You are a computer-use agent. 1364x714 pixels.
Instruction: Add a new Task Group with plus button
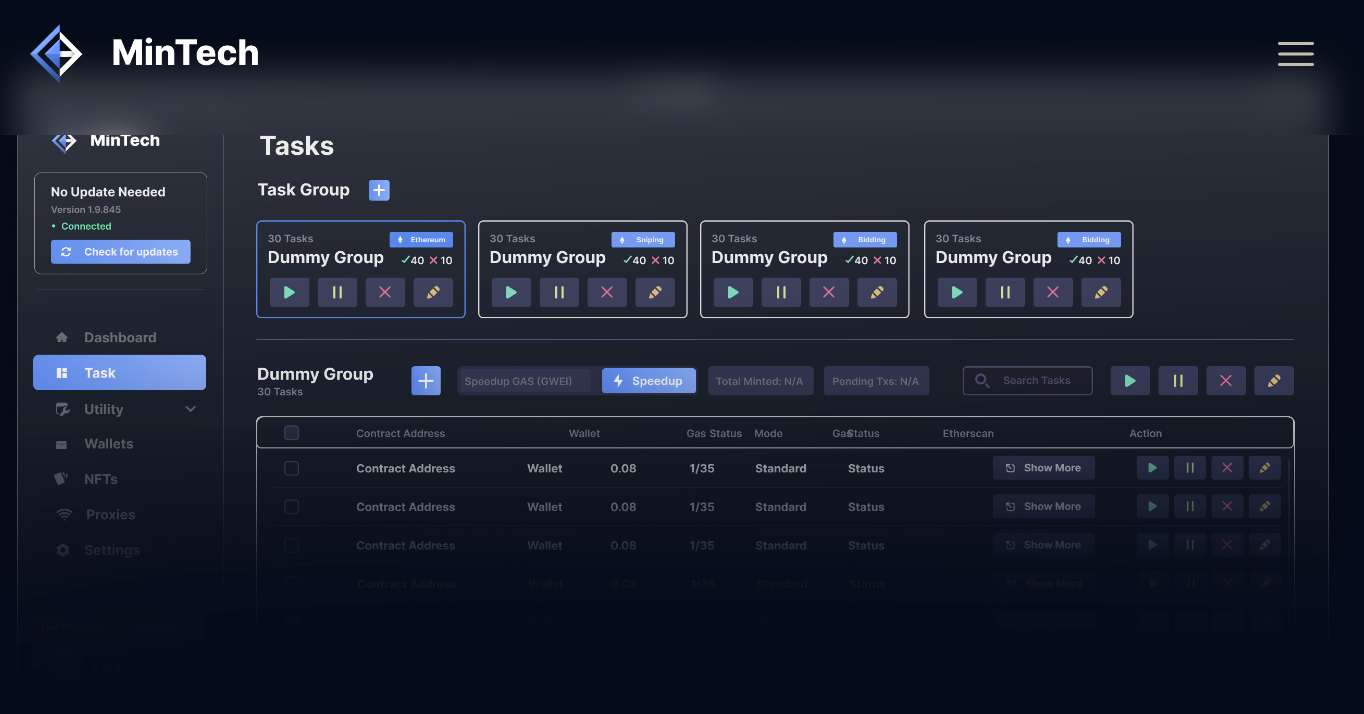pos(379,190)
